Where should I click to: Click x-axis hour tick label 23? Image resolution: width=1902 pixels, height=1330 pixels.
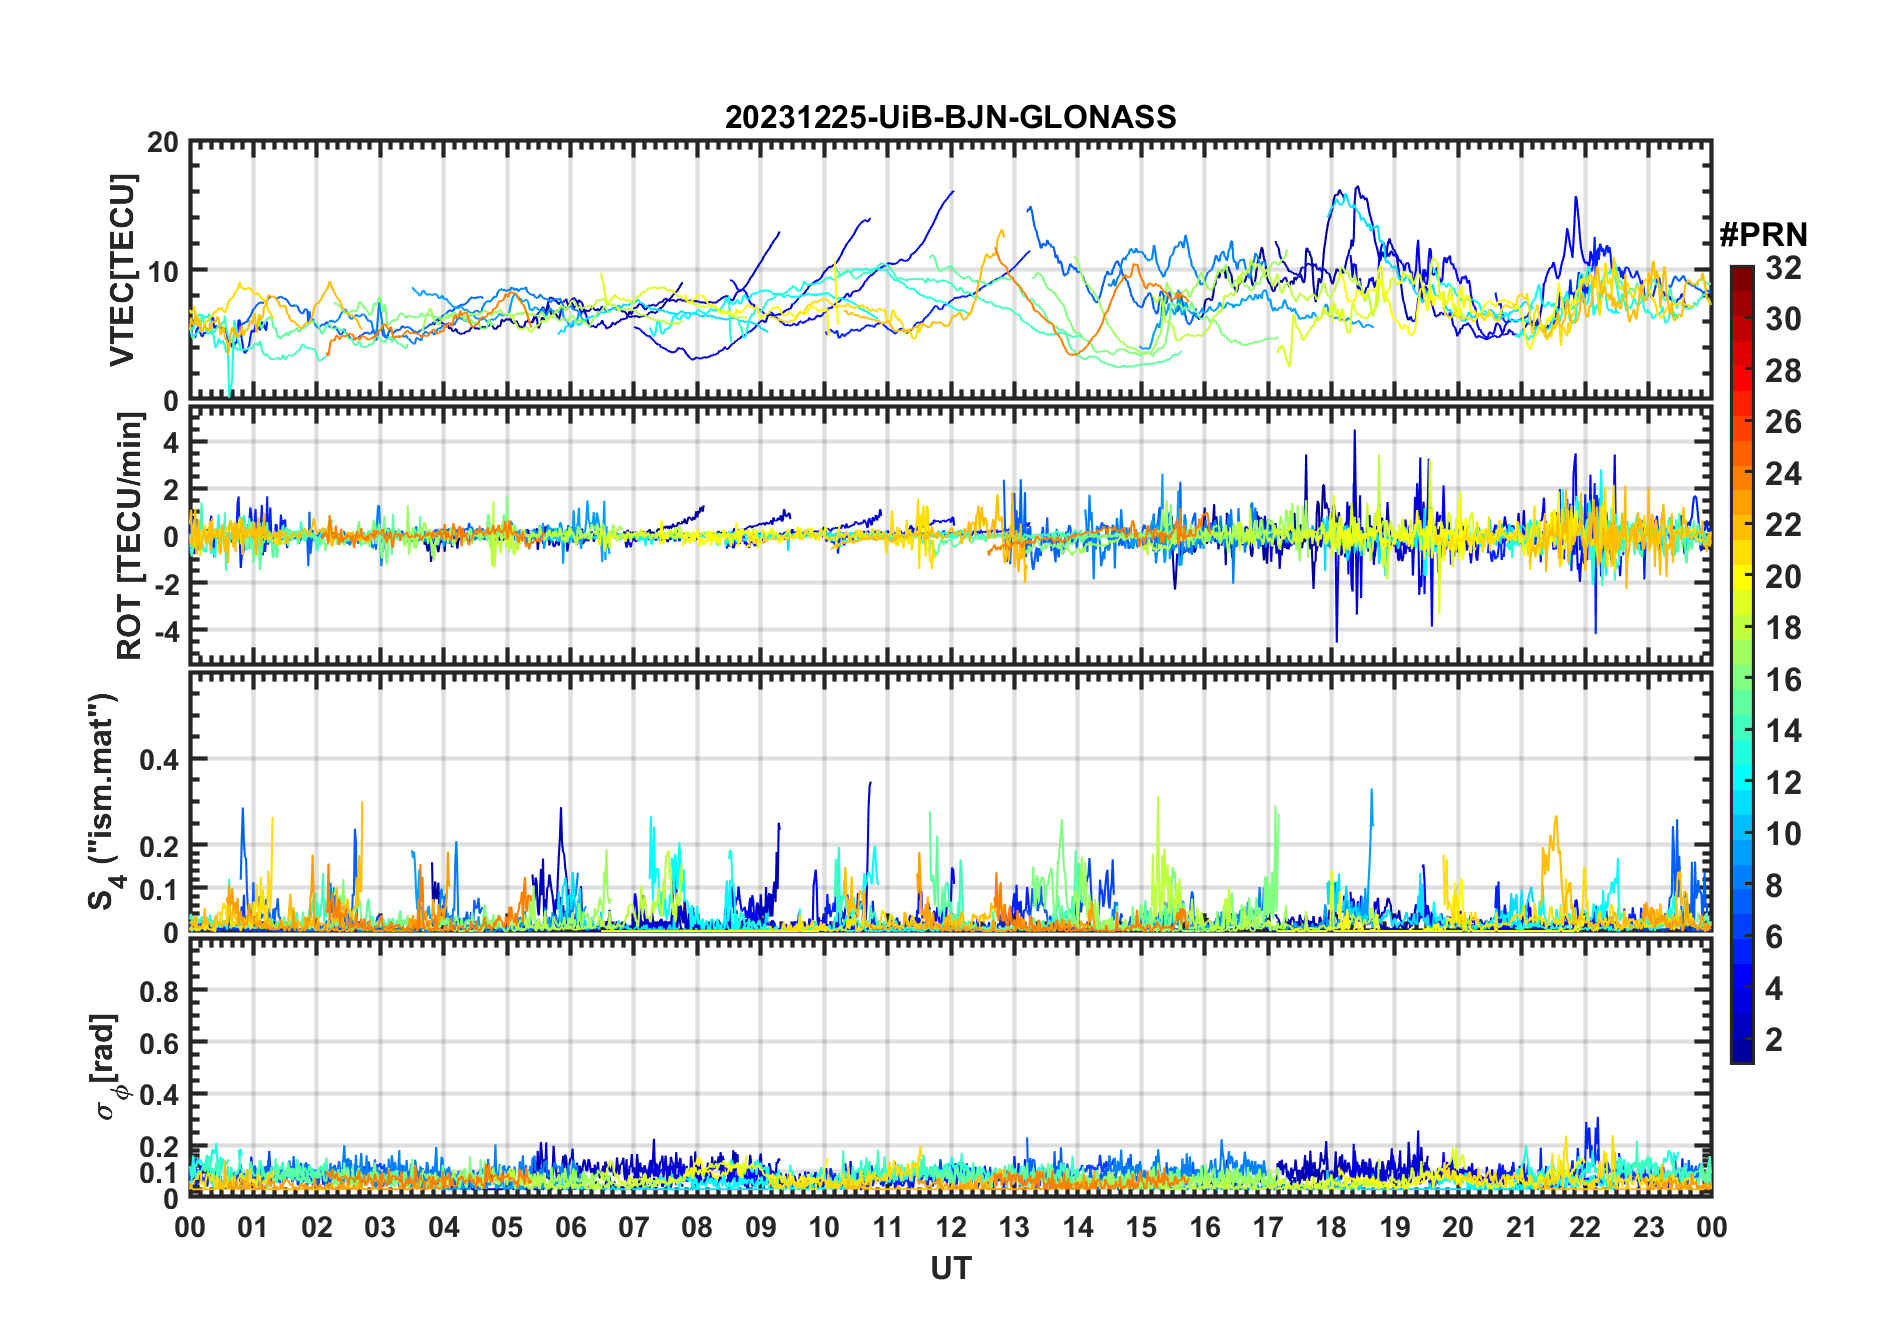click(1648, 1227)
